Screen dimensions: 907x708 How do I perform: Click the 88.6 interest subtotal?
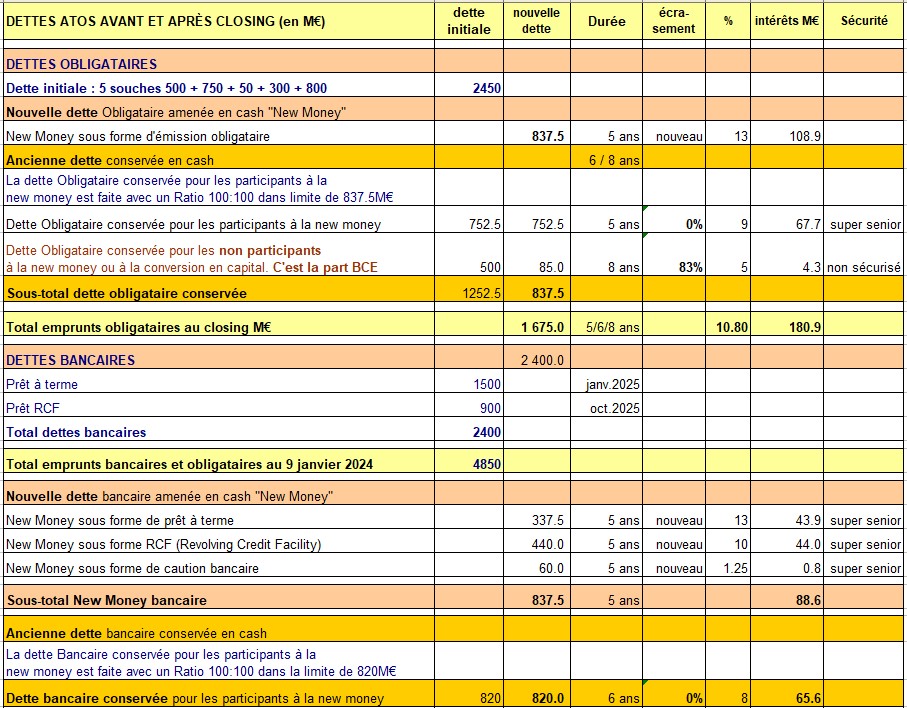[x=808, y=600]
